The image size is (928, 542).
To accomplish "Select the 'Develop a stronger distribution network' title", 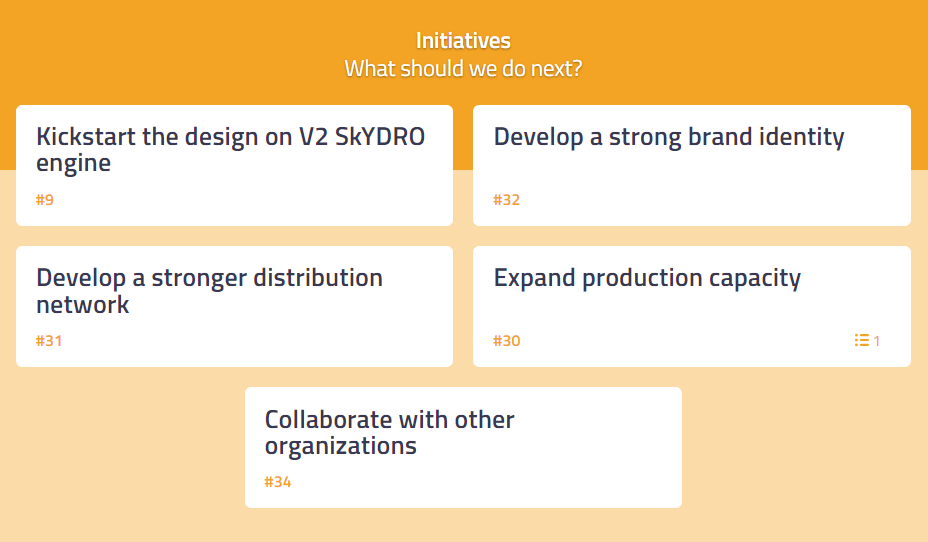I will [210, 291].
